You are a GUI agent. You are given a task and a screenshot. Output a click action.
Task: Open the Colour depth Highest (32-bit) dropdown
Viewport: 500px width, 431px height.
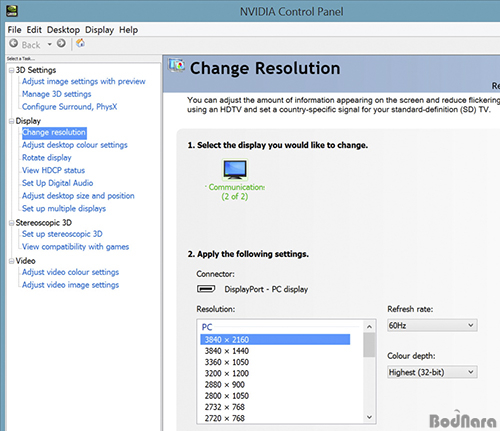pyautogui.click(x=432, y=372)
